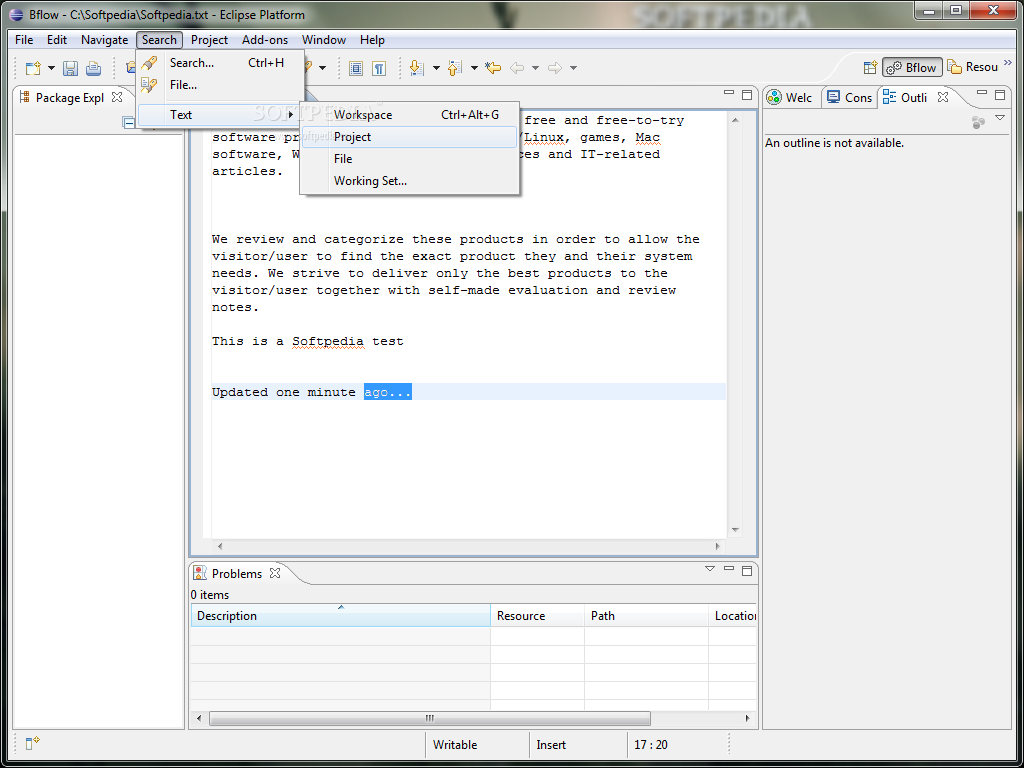Select Project in the Text submenu
The image size is (1024, 768).
pyautogui.click(x=409, y=137)
